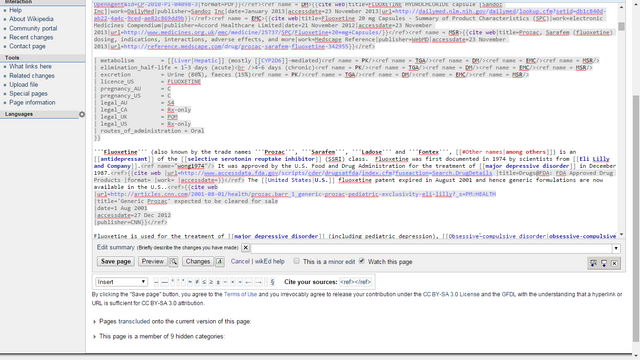
Task: Check the 'This is a minor edit' checkbox
Action: [x=297, y=261]
